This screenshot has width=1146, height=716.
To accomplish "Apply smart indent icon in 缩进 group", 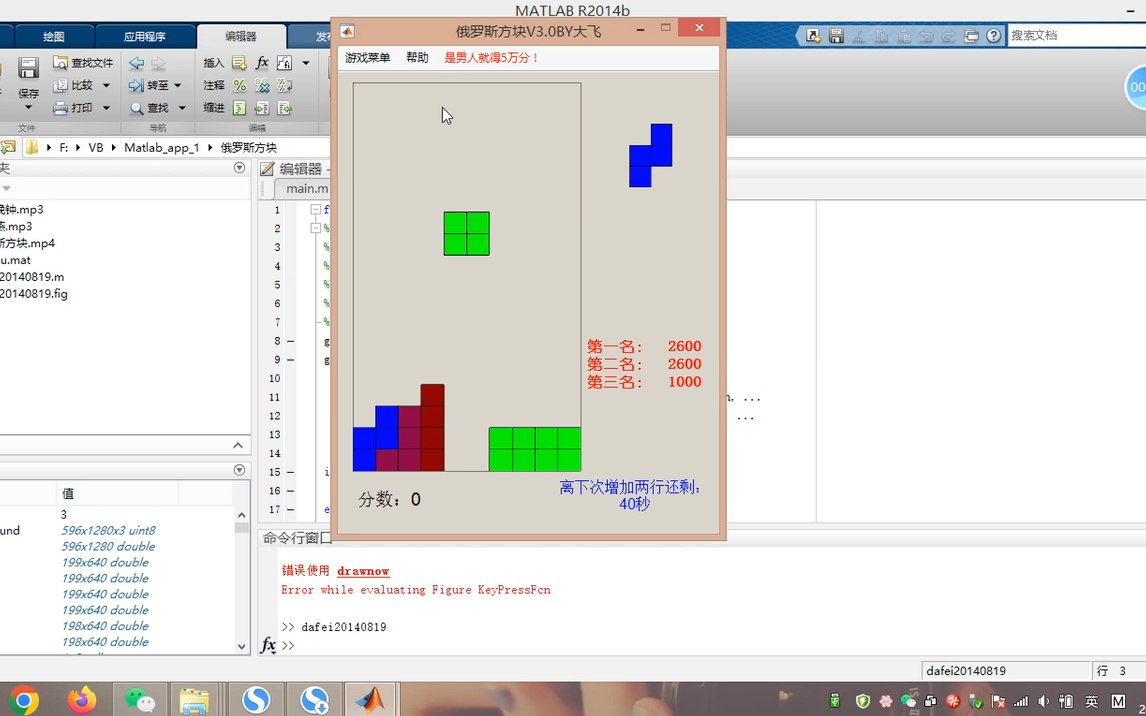I will click(x=239, y=107).
